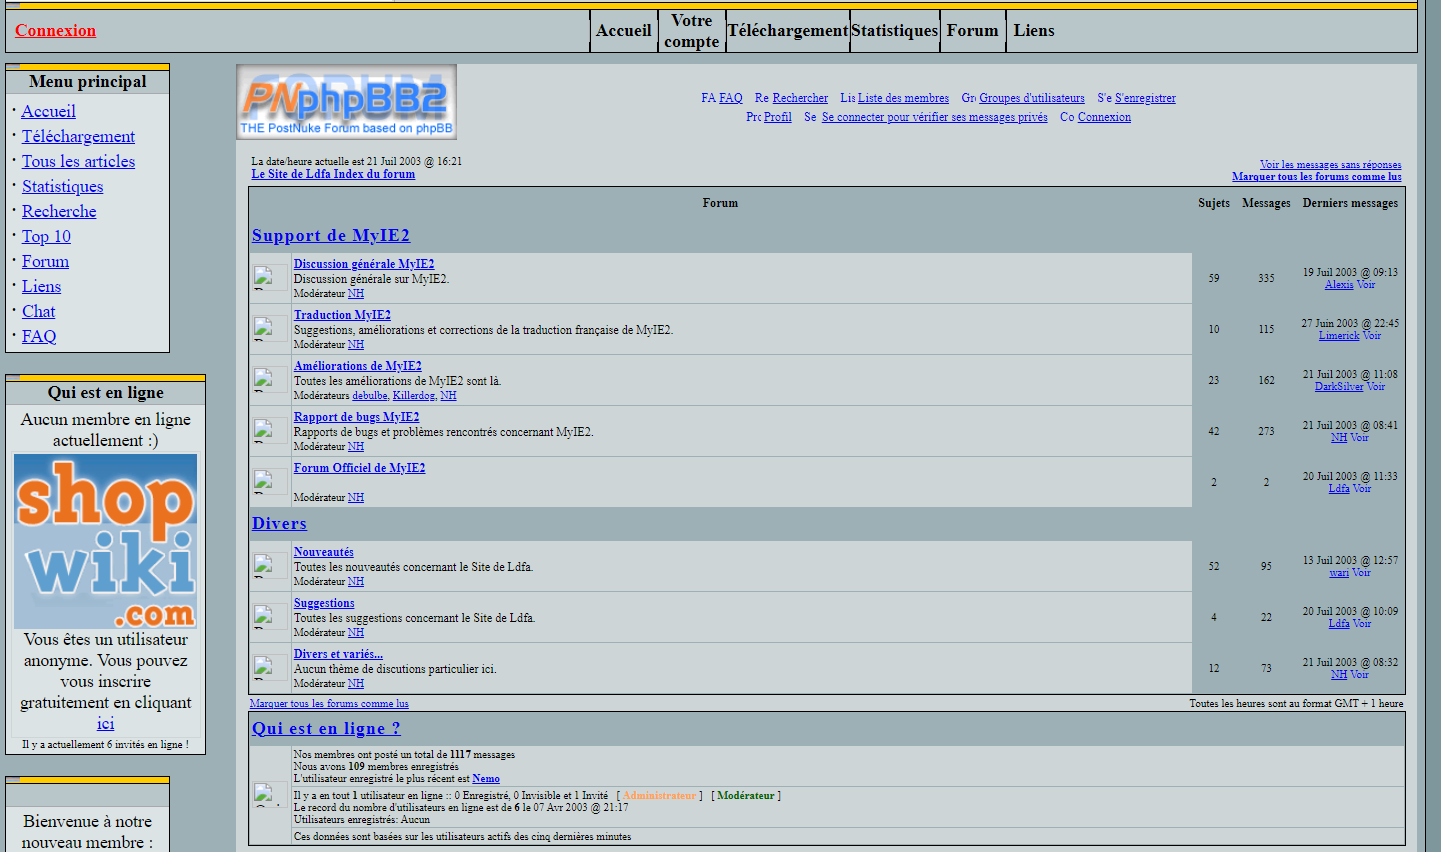Image resolution: width=1441 pixels, height=852 pixels.
Task: Open the Divers et variés... forum
Action: (x=338, y=654)
